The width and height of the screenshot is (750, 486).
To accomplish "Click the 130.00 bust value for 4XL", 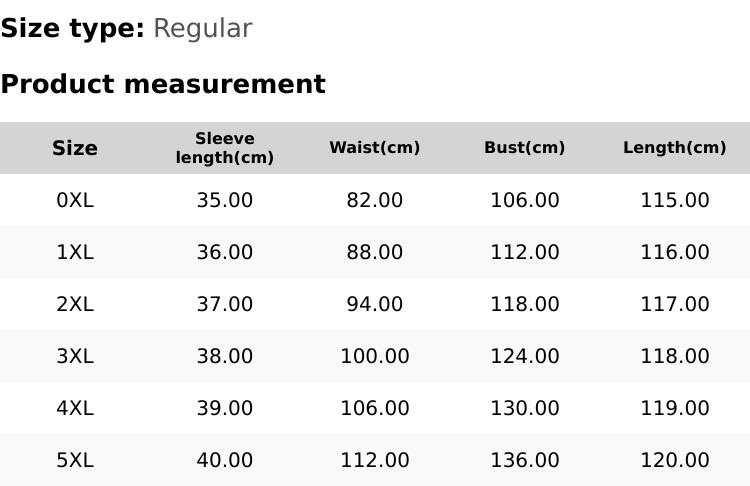I will 525,408.
